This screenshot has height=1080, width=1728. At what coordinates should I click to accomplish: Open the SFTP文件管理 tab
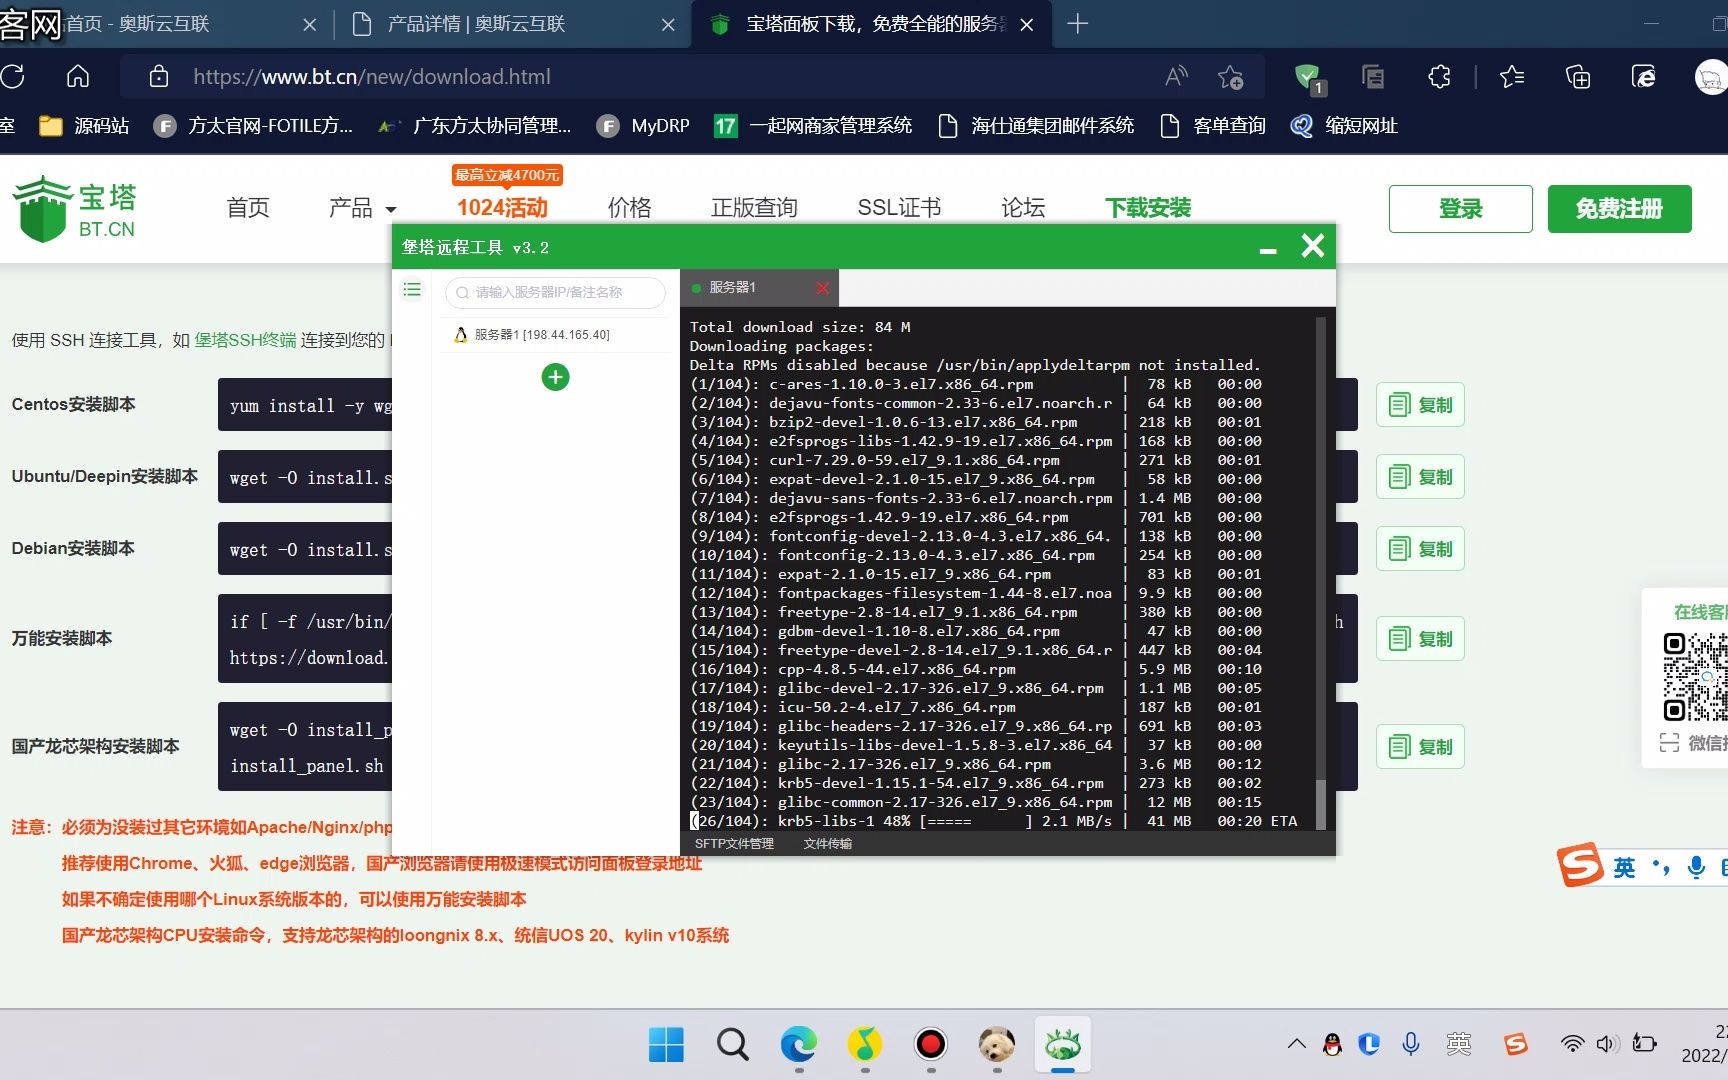[734, 844]
